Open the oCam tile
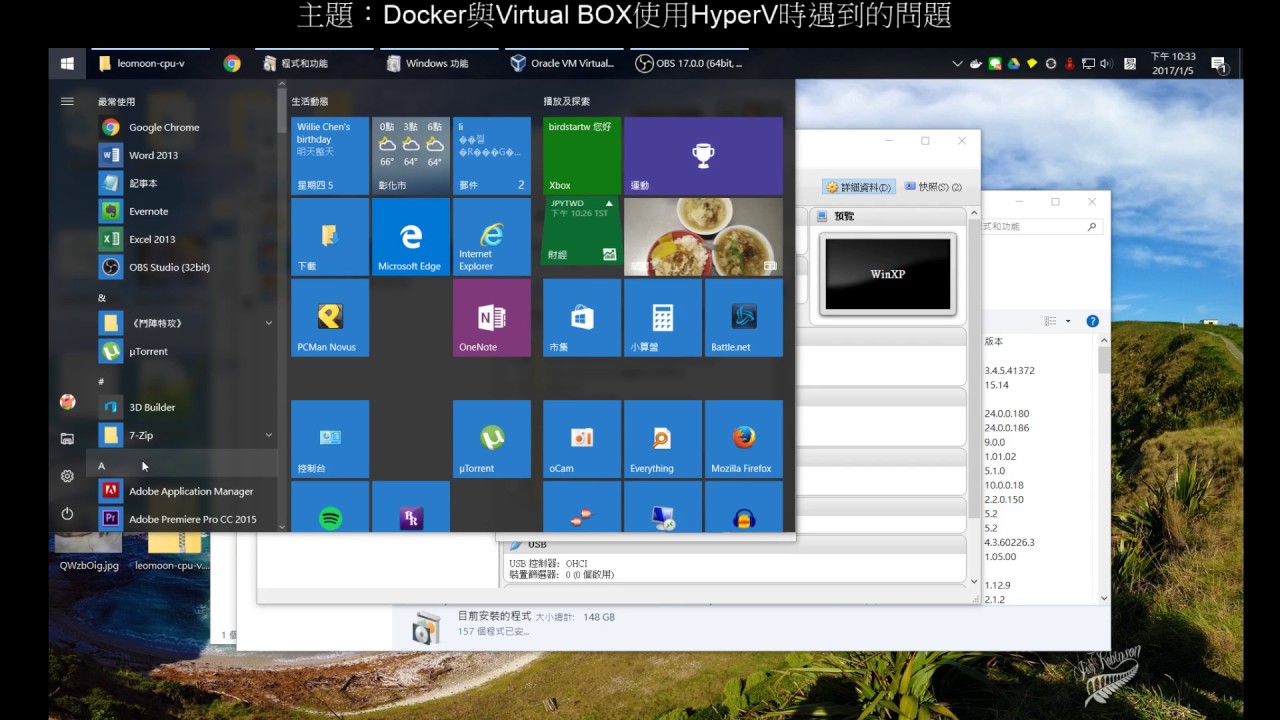This screenshot has width=1280, height=720. 581,439
